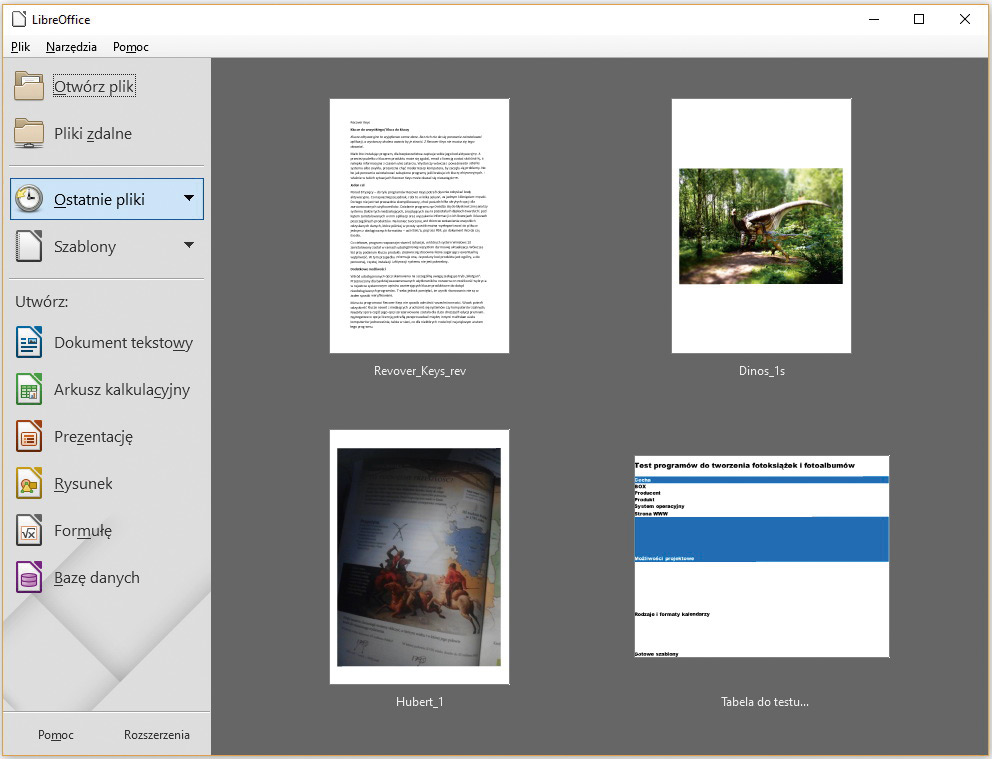
Task: Expand the Ostatnie pliki dropdown arrow
Action: coord(189,199)
